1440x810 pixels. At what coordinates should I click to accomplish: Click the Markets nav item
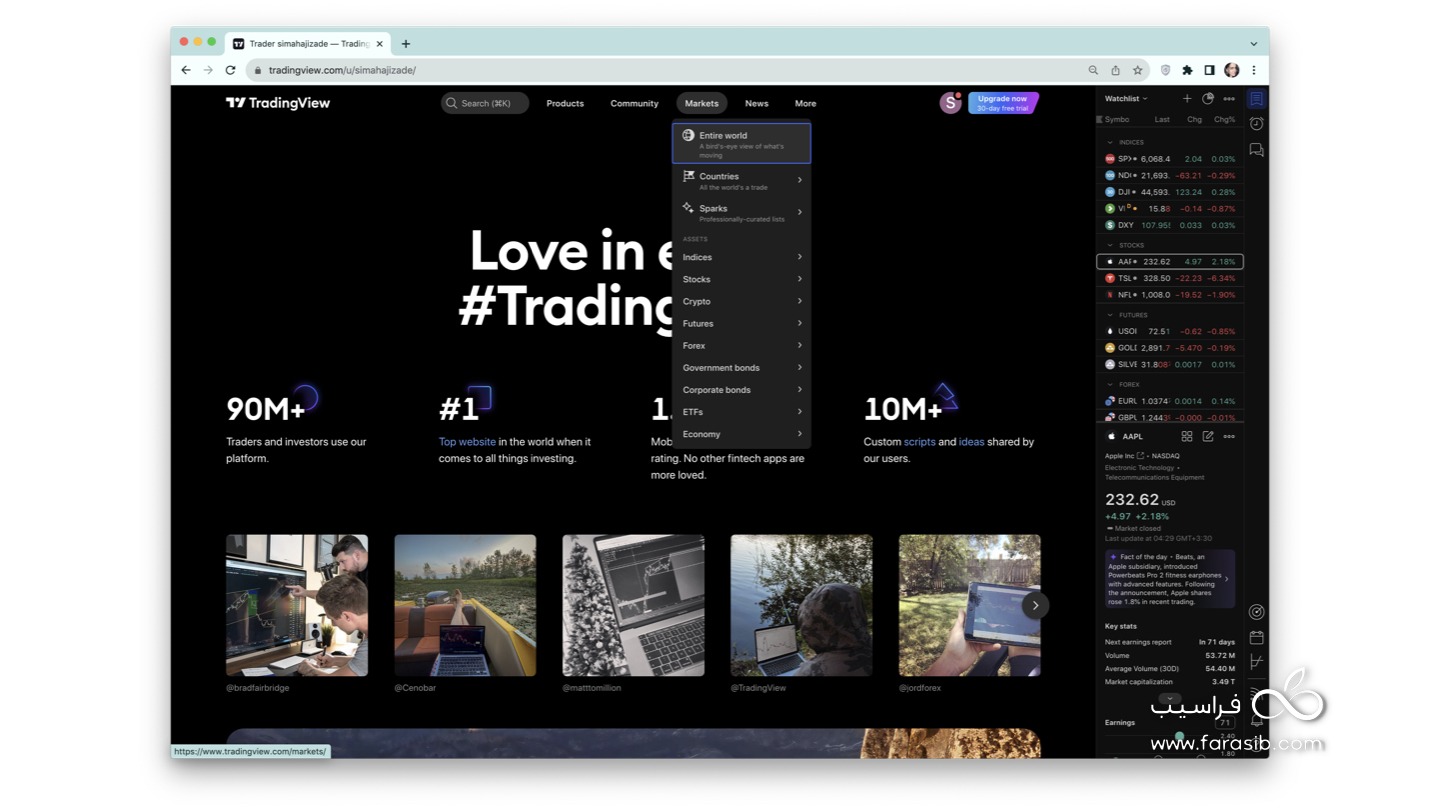tap(702, 103)
